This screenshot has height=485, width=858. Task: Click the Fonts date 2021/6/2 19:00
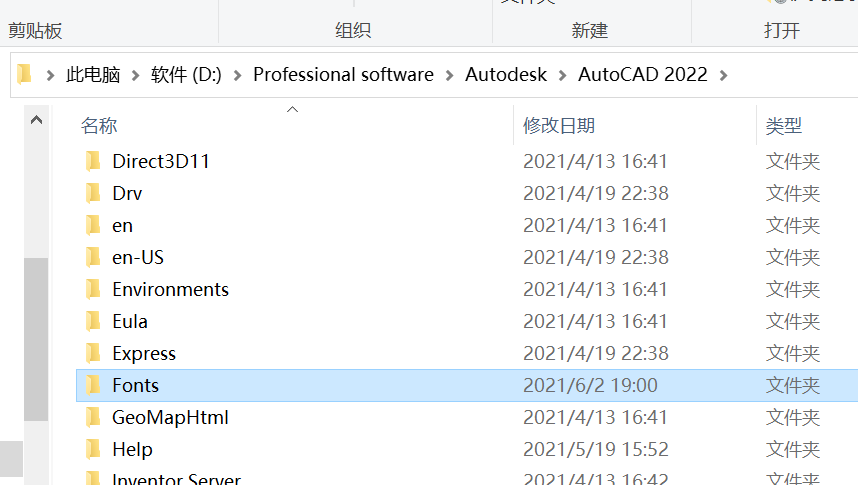tap(590, 385)
